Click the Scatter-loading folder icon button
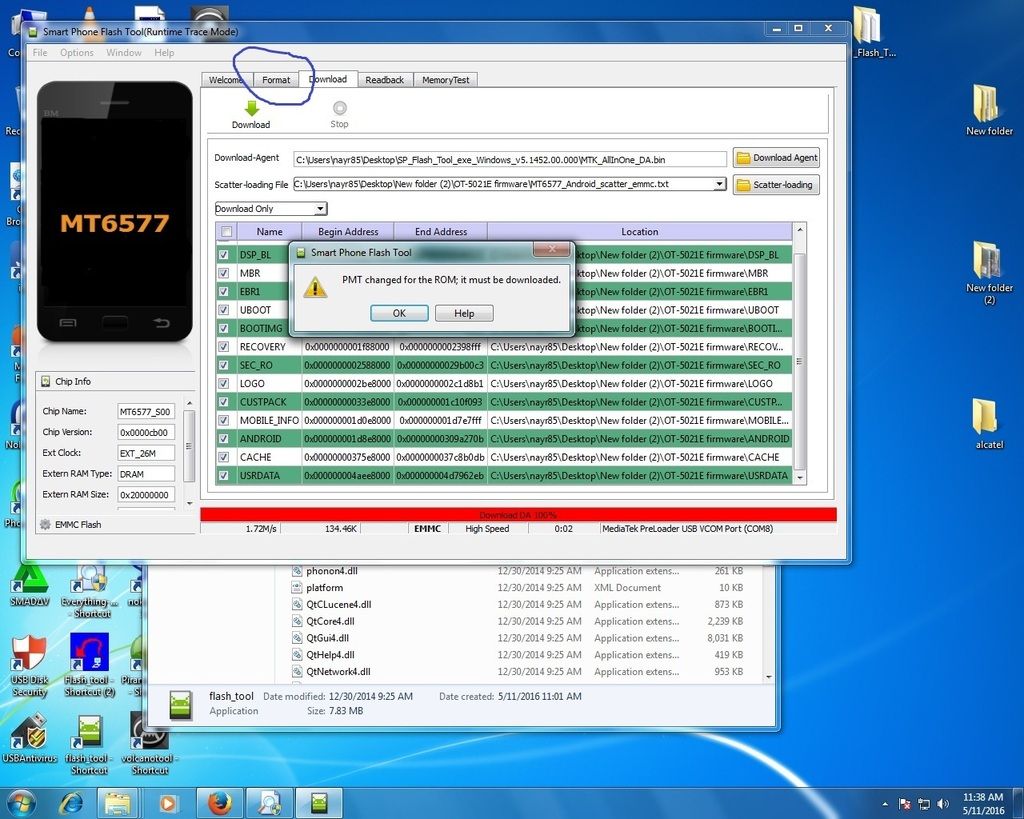 pos(776,185)
